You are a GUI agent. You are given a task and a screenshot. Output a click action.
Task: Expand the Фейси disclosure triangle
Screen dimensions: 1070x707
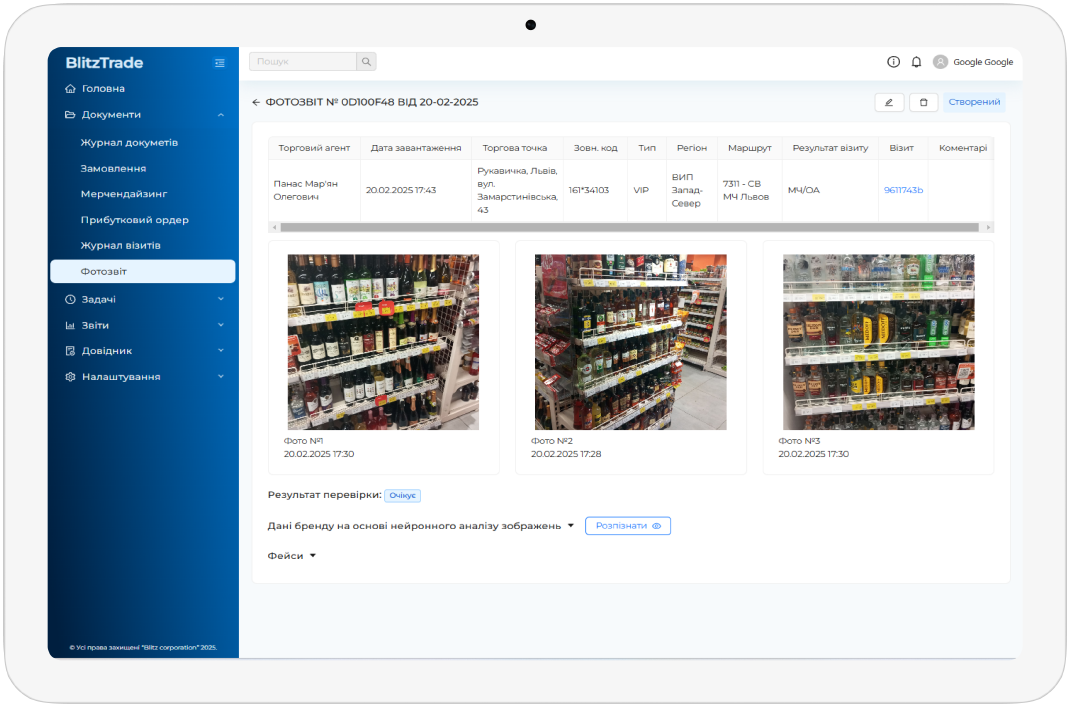(x=312, y=556)
